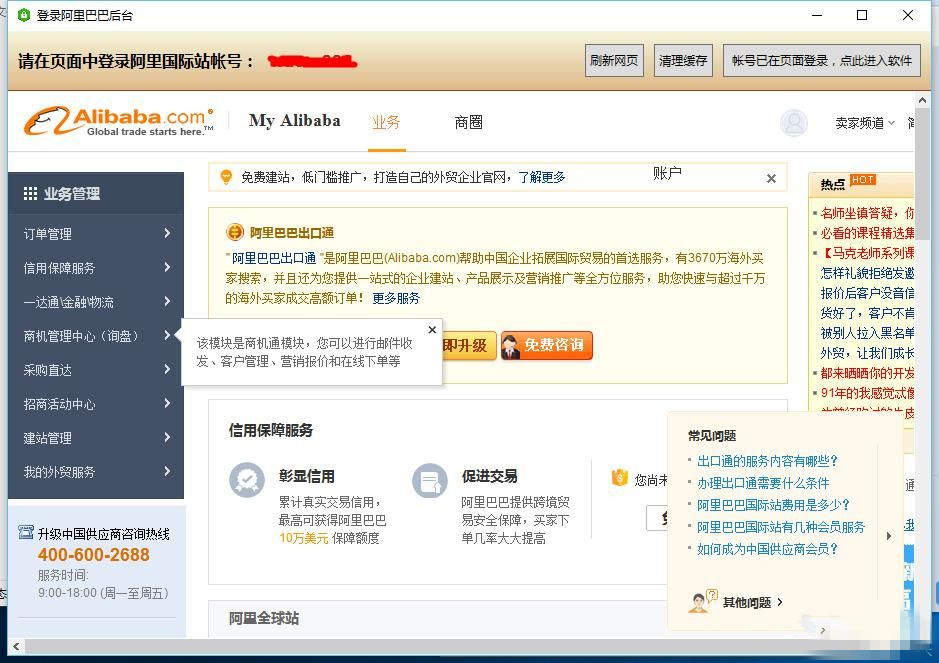
Task: Click the 免费咨询 button
Action: click(547, 346)
